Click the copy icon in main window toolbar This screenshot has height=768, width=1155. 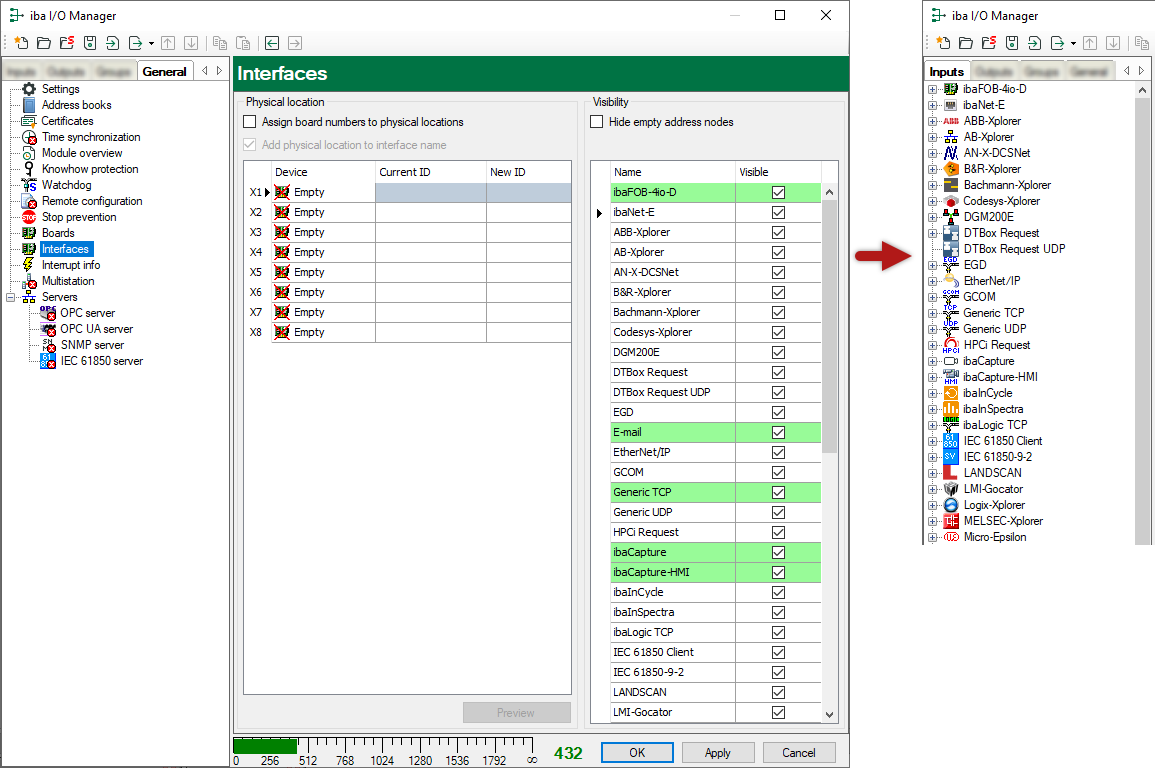point(220,43)
